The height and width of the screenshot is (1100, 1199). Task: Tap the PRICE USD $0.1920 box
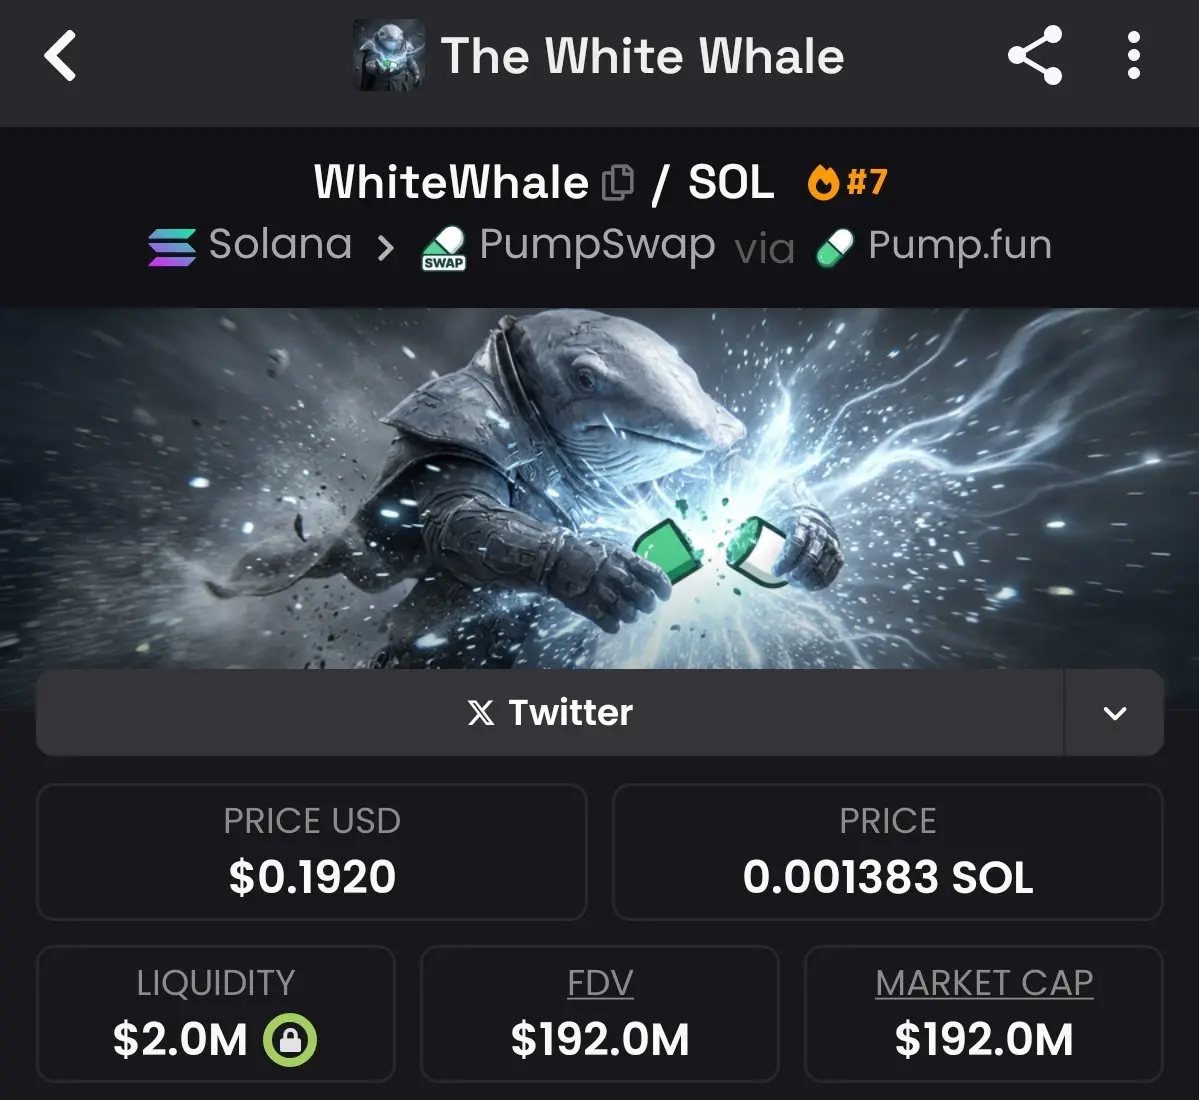coord(312,852)
